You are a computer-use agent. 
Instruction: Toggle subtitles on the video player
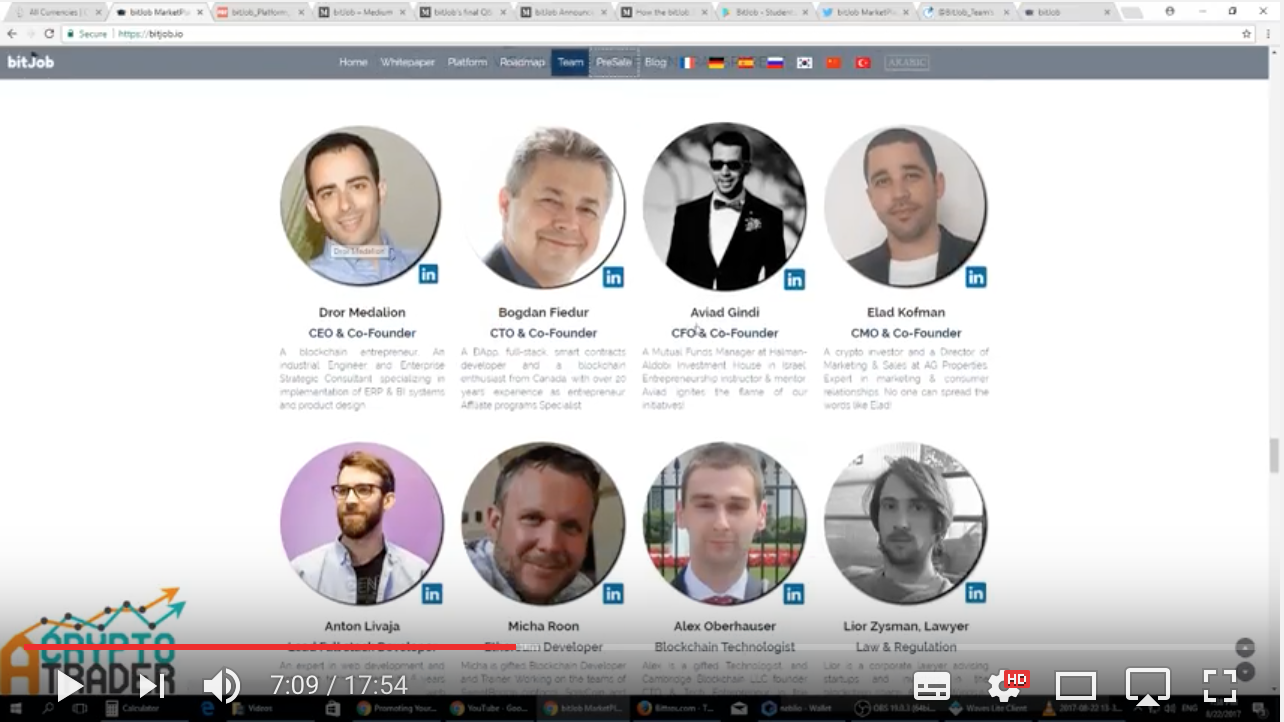[x=932, y=686]
